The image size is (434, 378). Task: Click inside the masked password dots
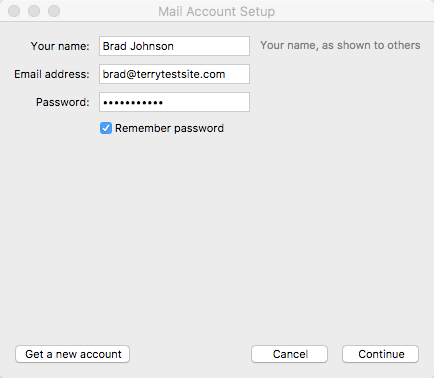click(133, 103)
